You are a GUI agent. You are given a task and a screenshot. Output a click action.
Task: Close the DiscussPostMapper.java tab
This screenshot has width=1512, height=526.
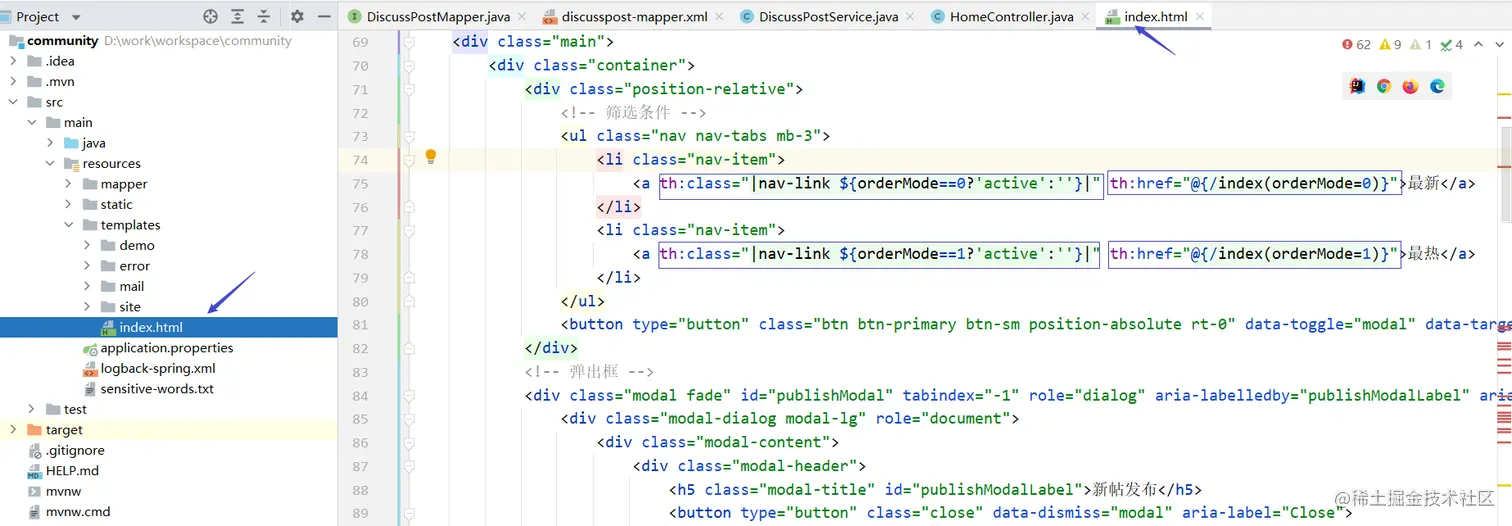521,17
